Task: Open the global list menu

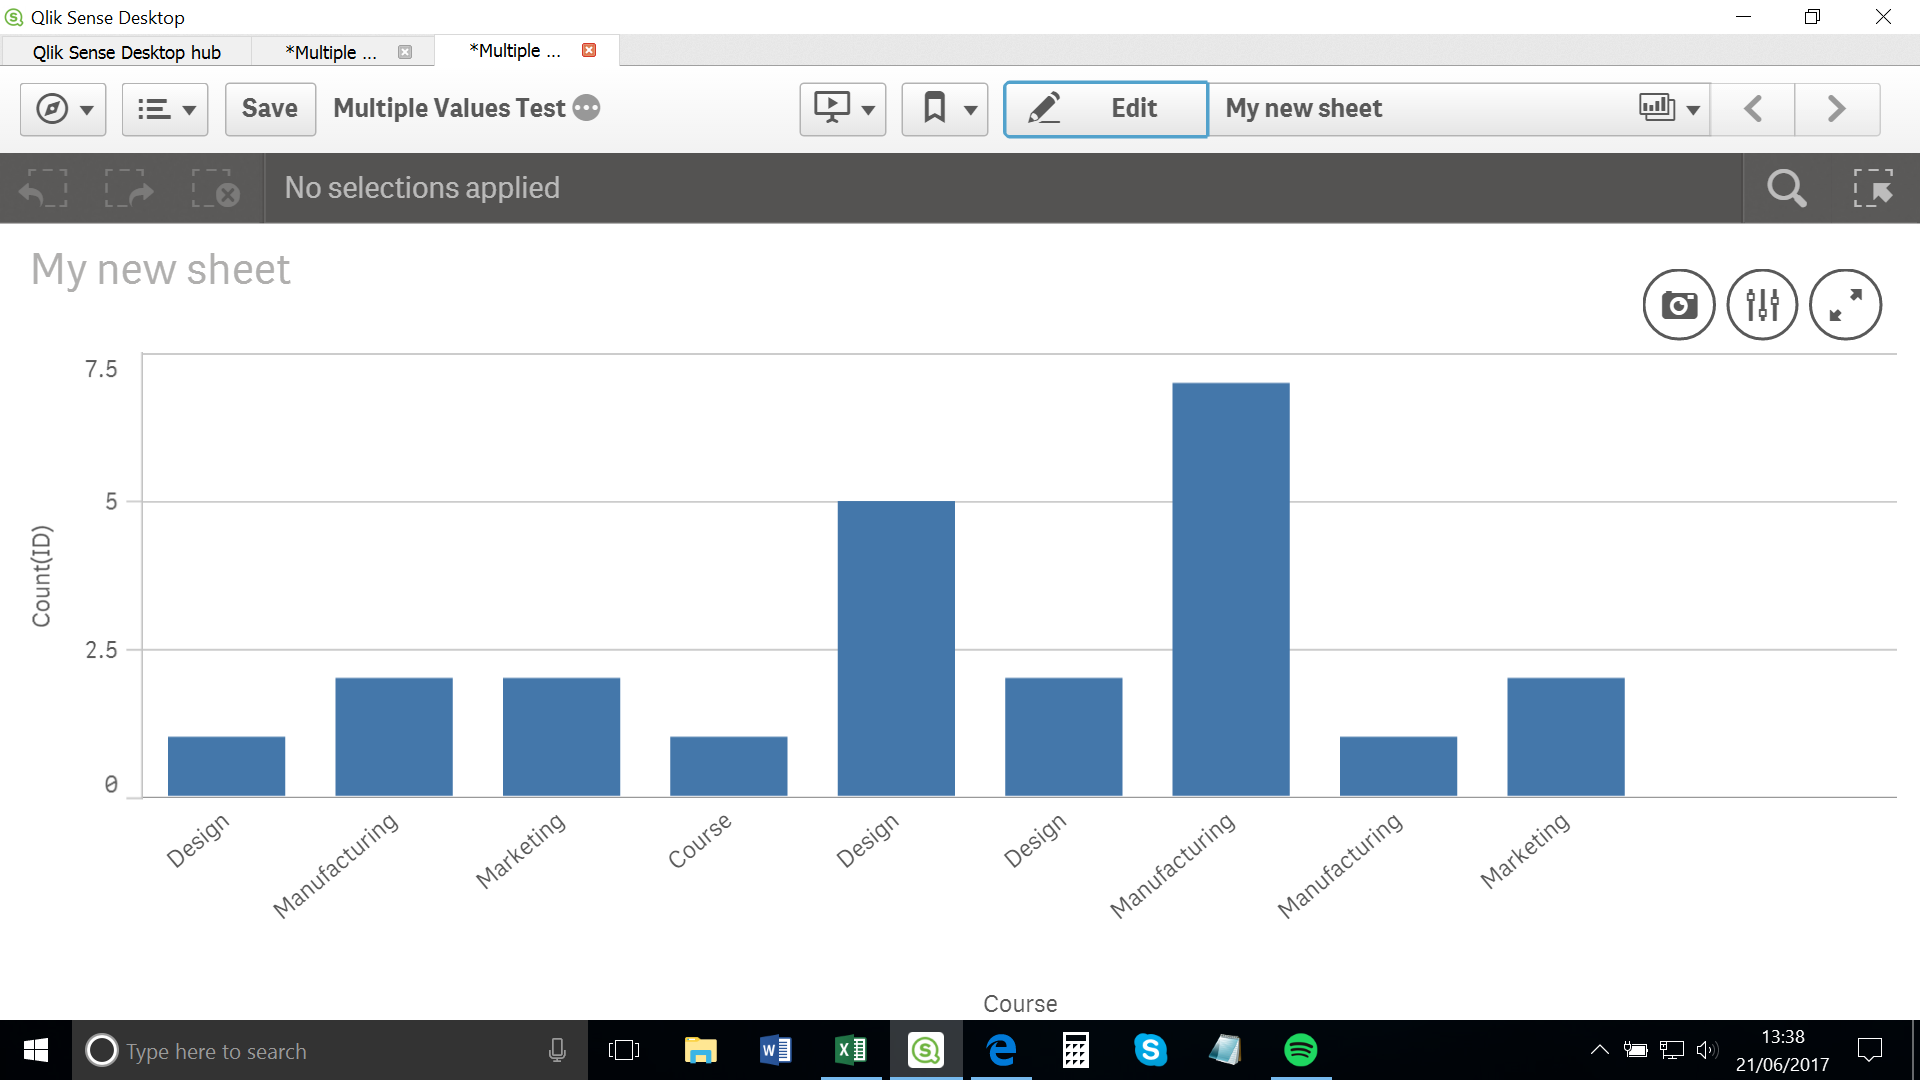Action: click(165, 109)
